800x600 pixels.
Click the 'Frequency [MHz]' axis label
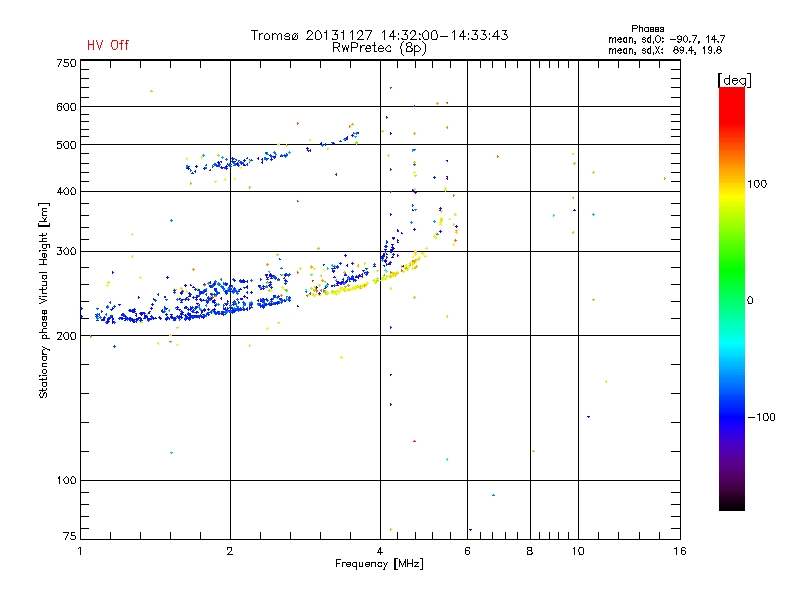[380, 564]
